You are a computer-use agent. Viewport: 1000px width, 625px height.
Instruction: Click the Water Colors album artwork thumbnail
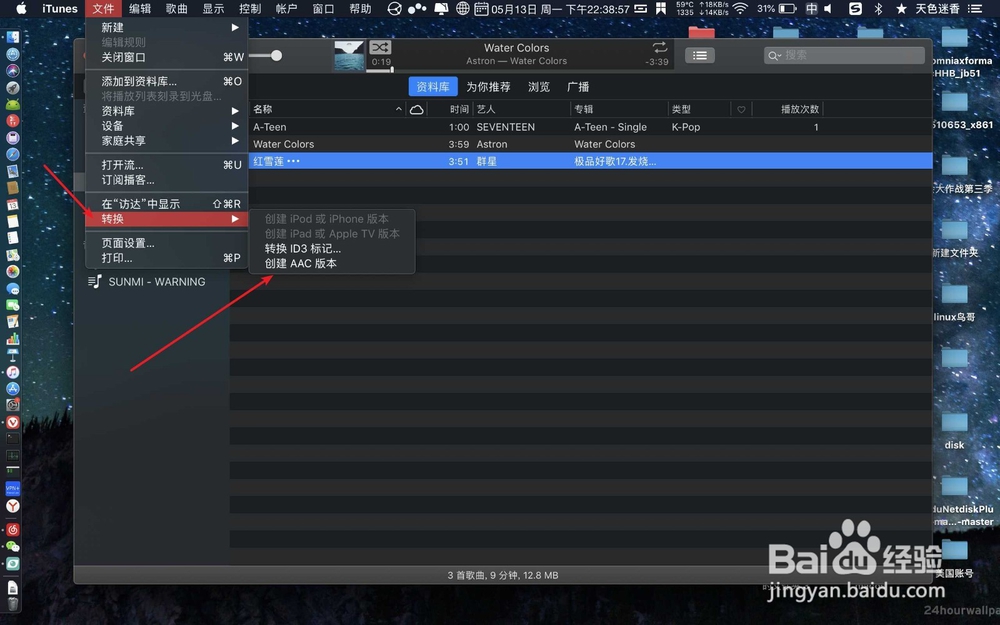point(349,55)
